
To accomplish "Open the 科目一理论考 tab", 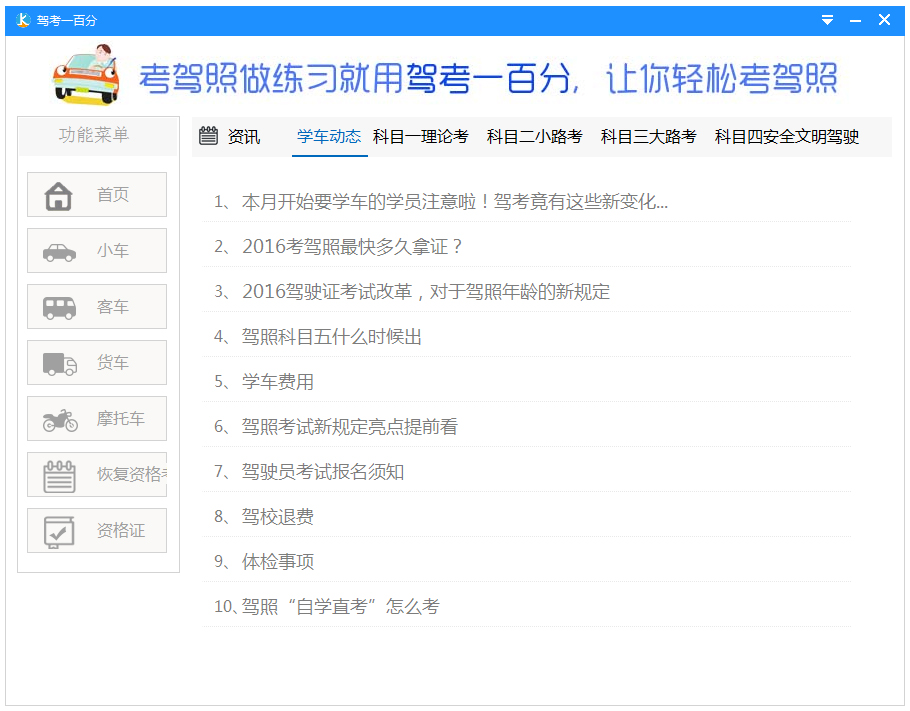I will 420,136.
